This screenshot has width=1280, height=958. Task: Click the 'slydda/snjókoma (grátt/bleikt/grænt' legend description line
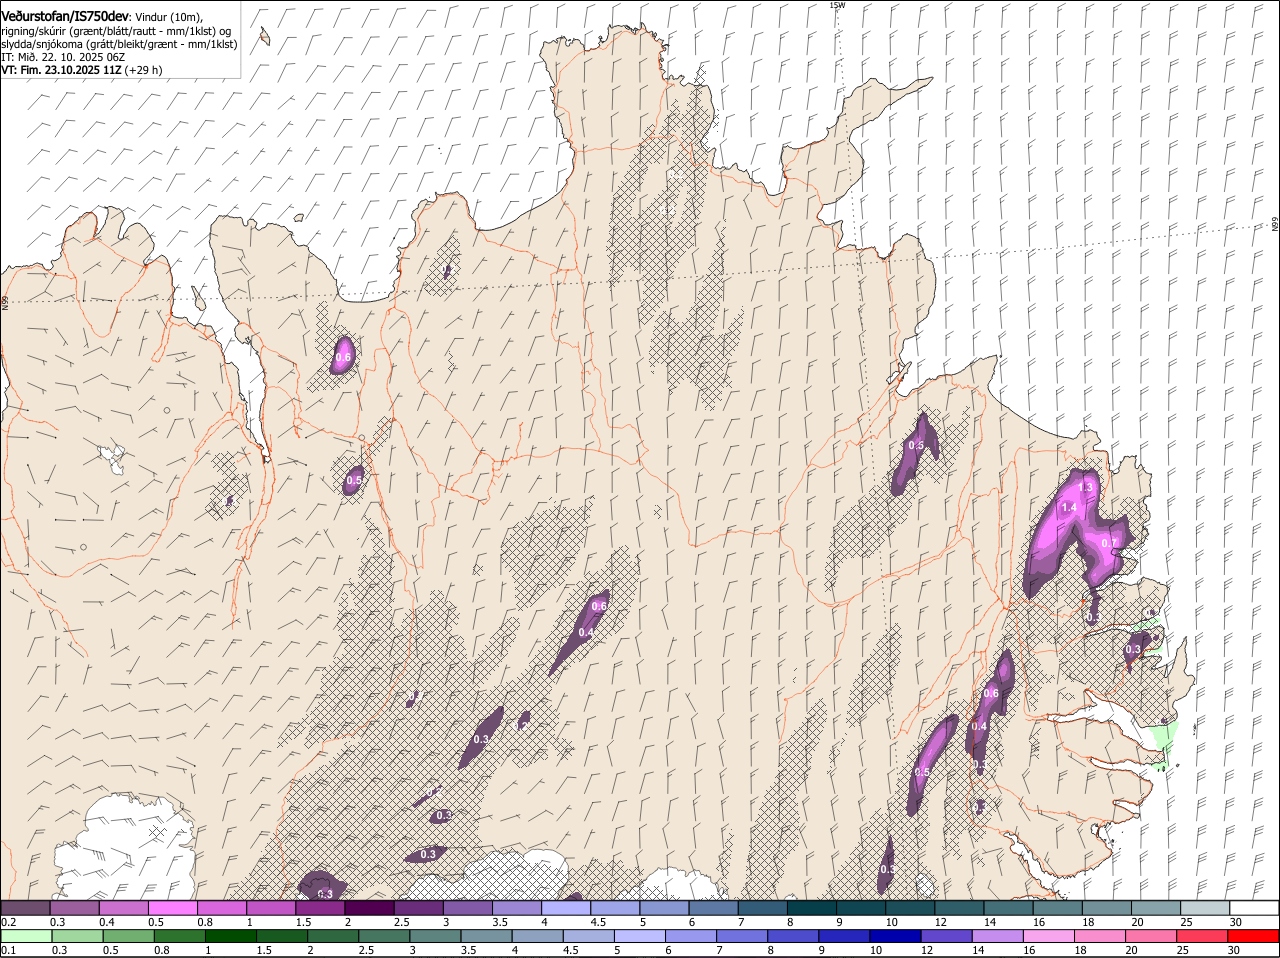pyautogui.click(x=119, y=45)
